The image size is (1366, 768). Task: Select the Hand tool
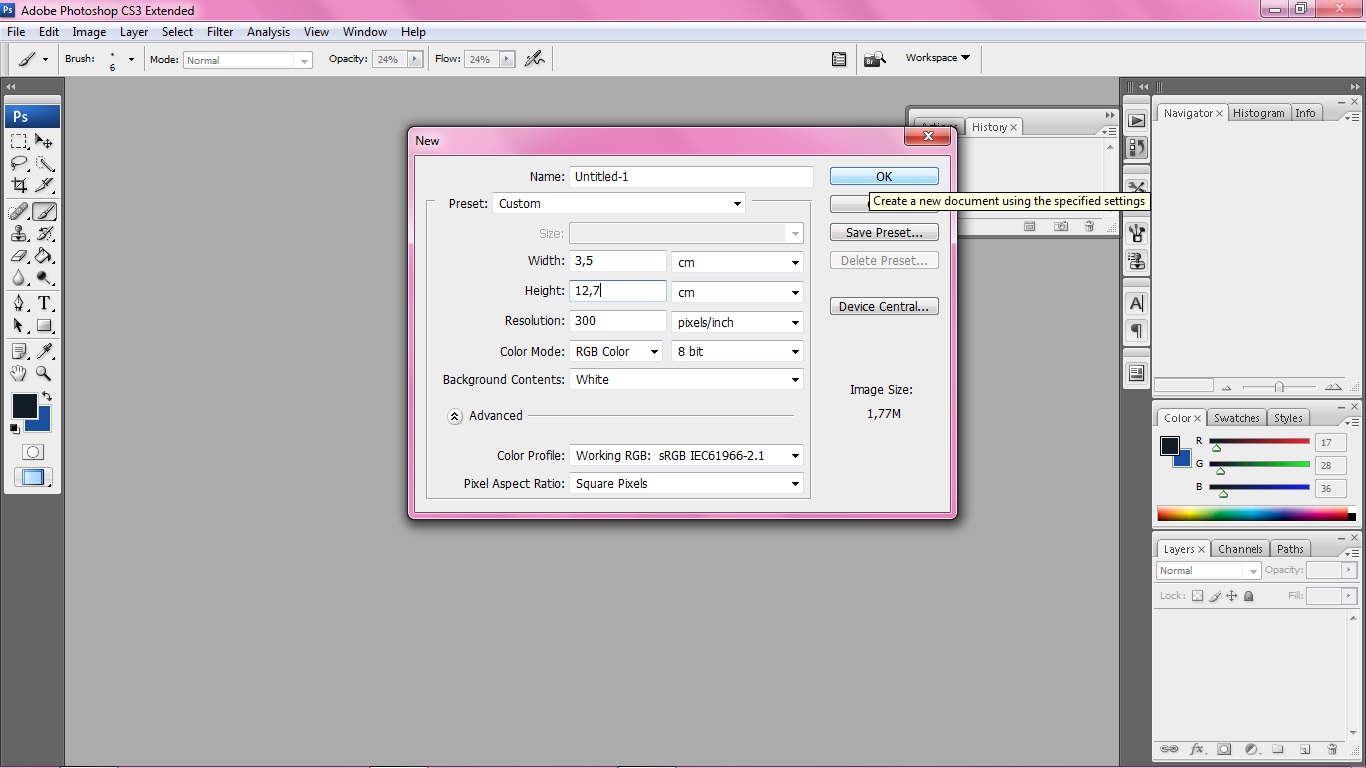pos(19,373)
